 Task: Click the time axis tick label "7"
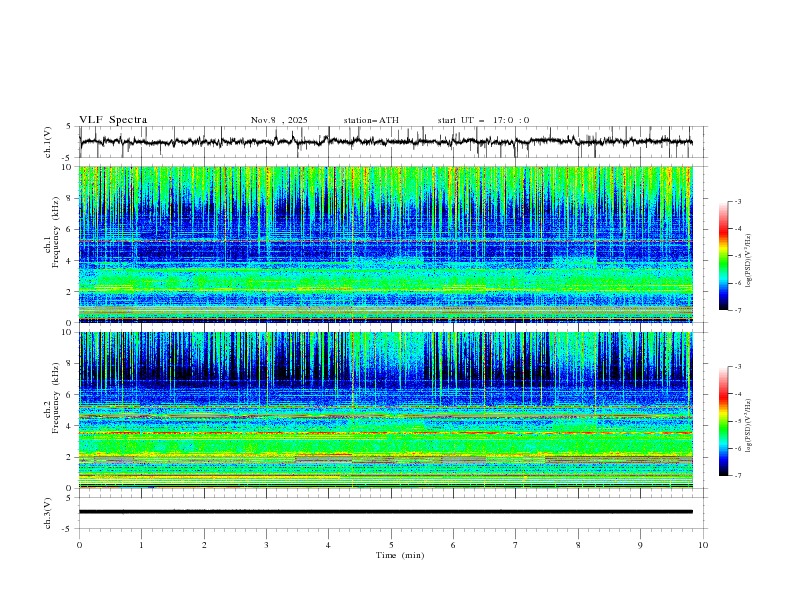[516, 545]
